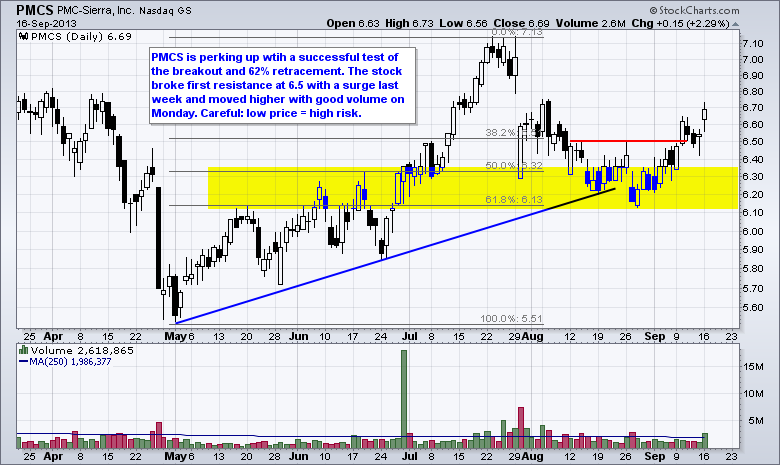Screen dimensions: 780x465
Task: Click the 5M volume axis label
Action: coord(756,420)
